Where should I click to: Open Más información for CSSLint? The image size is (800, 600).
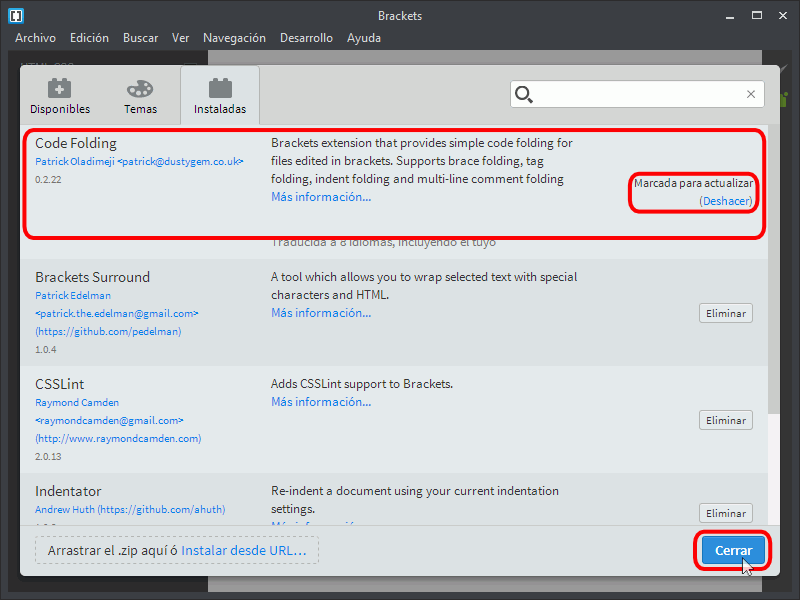321,402
